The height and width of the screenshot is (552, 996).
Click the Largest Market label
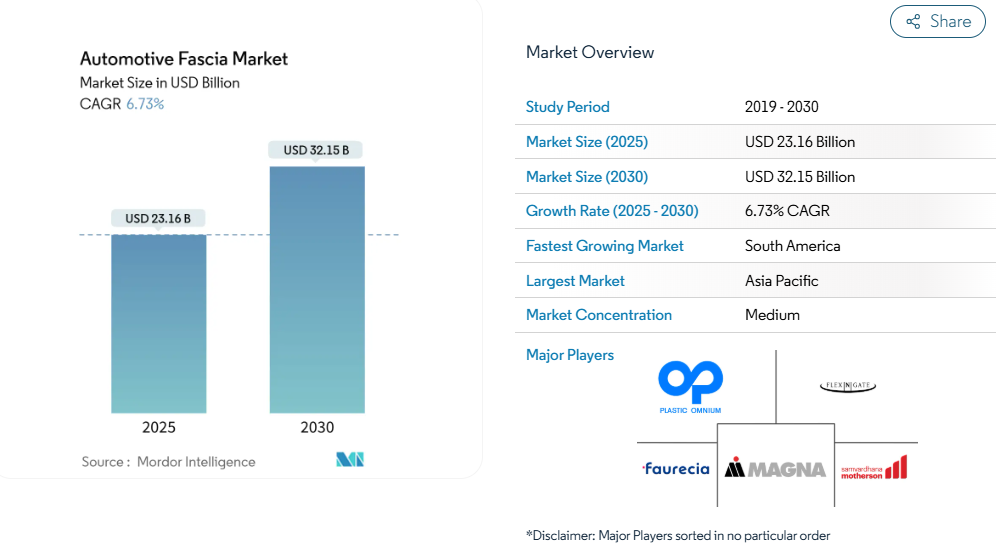(575, 281)
